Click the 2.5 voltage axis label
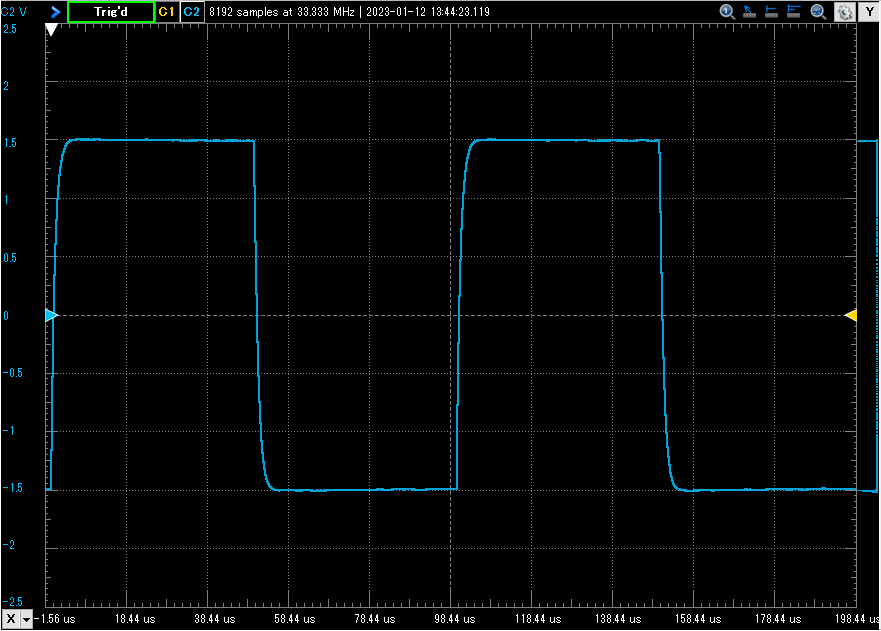881x631 pixels. pos(10,29)
